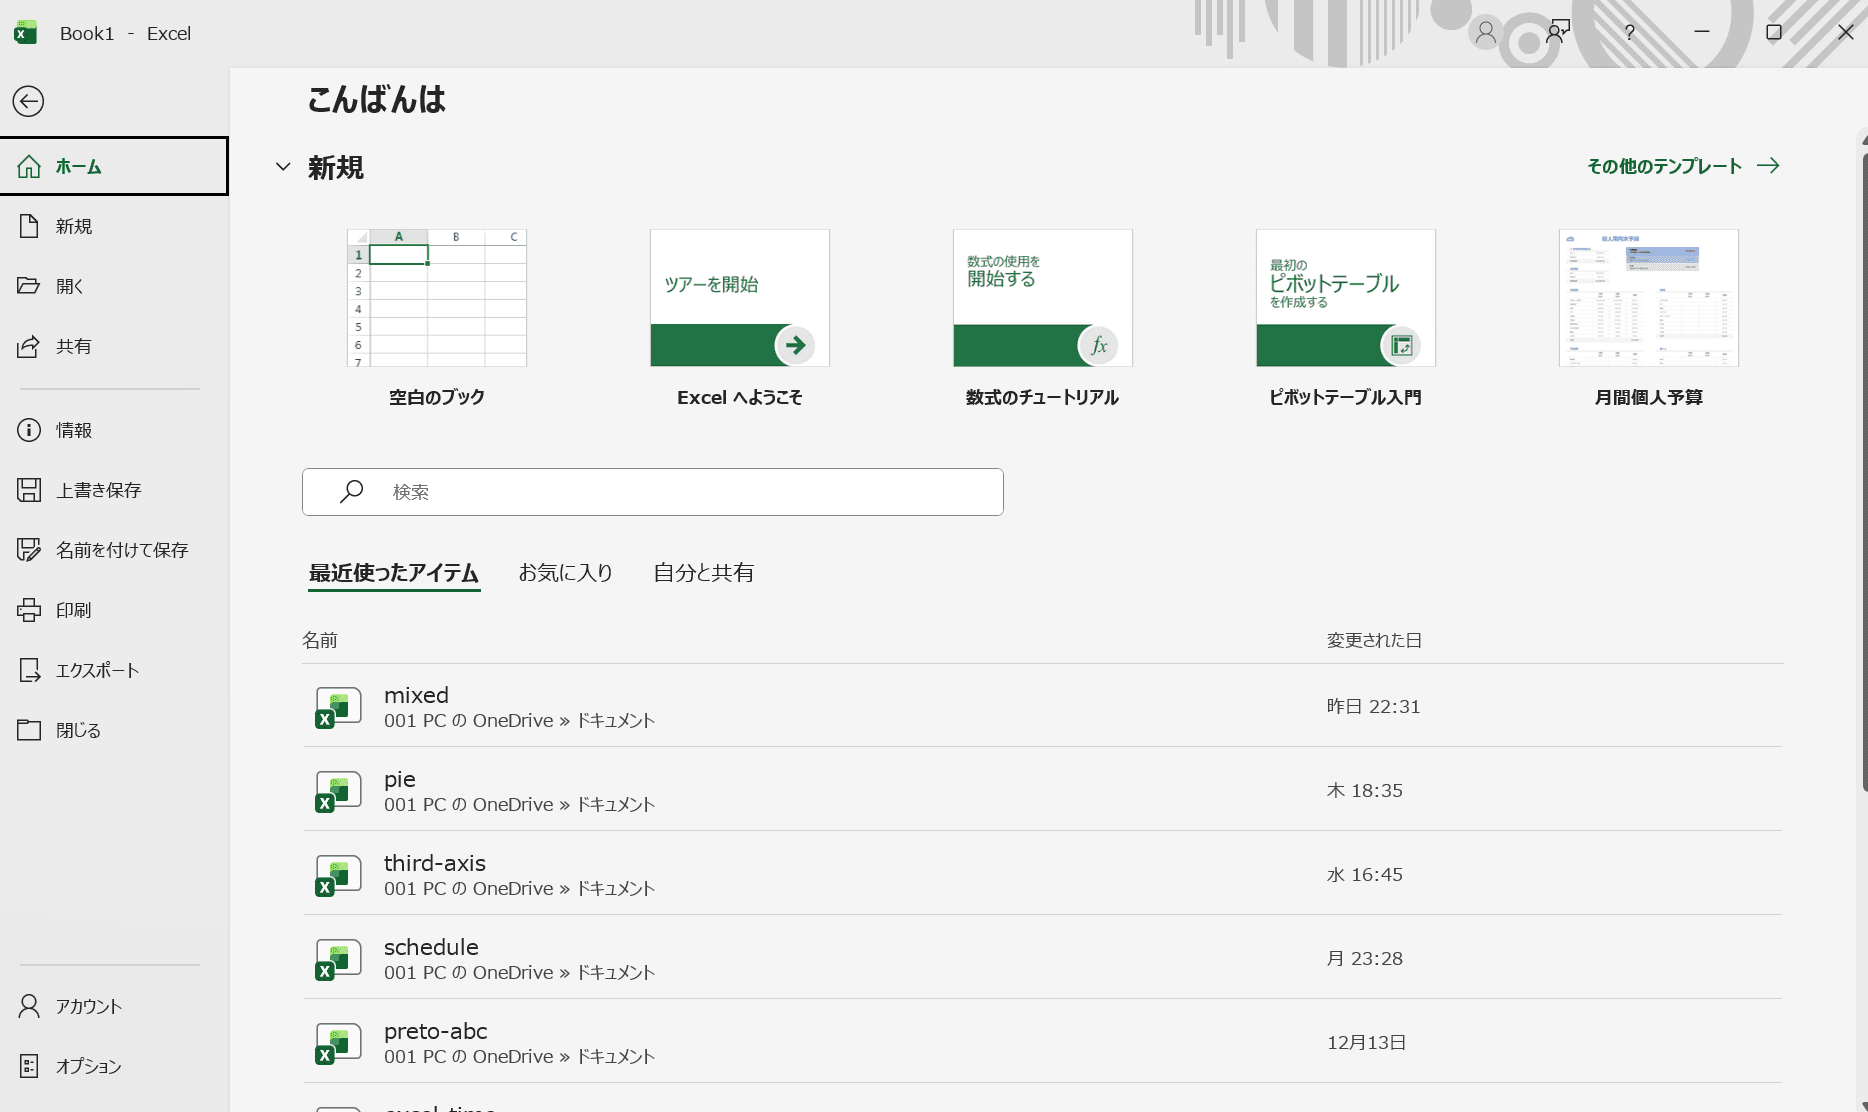Select the 最近使ったアイテム tab
Screen dimensions: 1868x1112
pyautogui.click(x=393, y=573)
